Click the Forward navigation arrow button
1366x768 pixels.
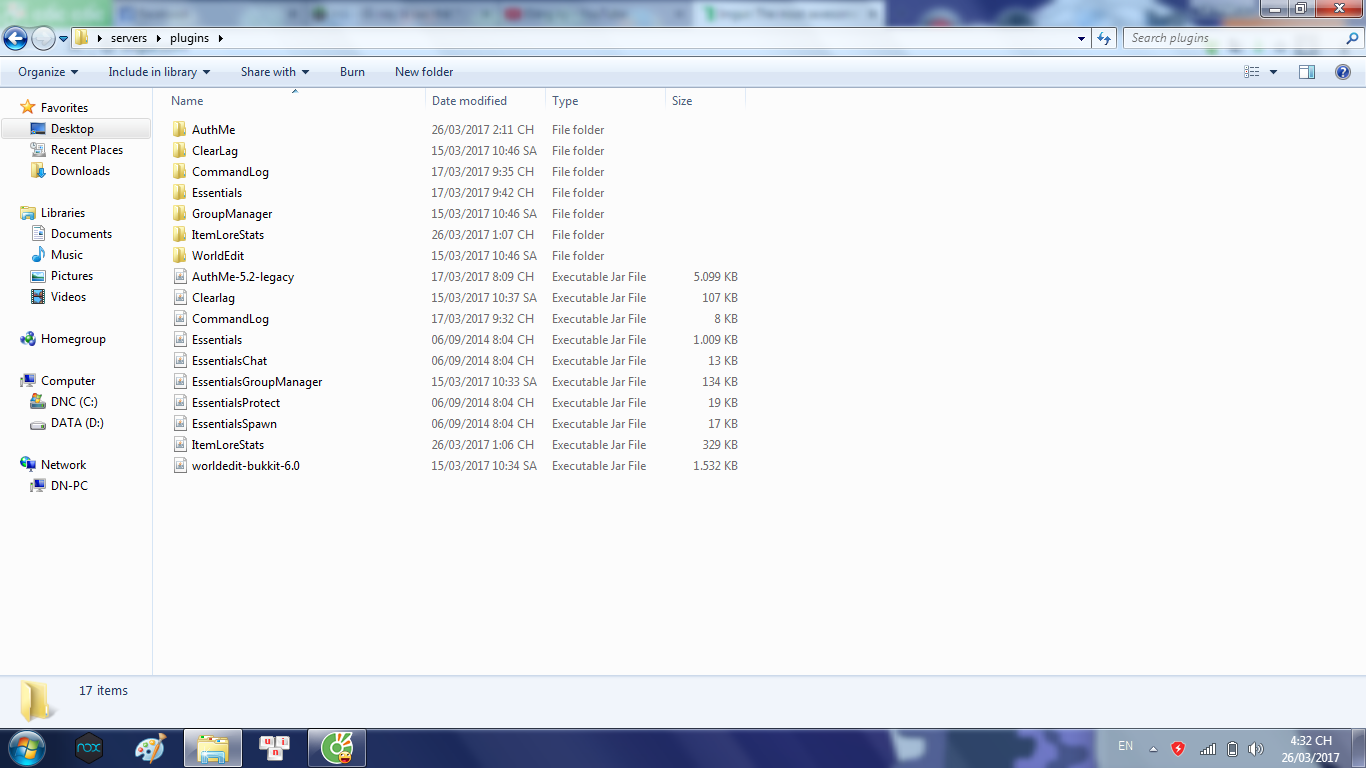click(x=43, y=38)
